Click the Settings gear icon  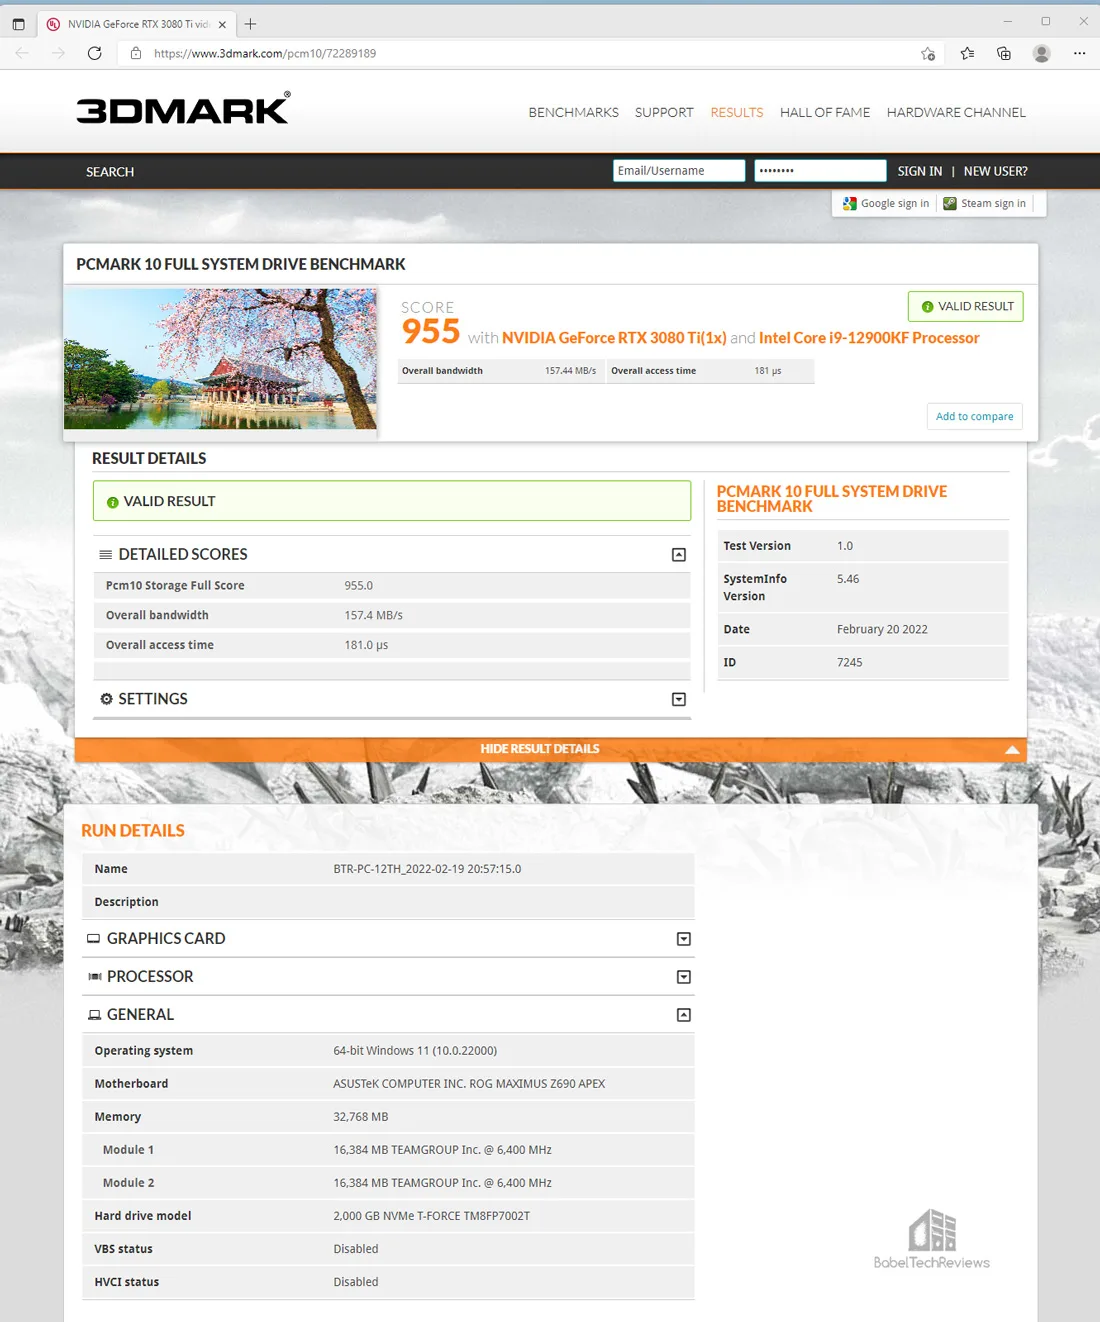click(x=106, y=699)
